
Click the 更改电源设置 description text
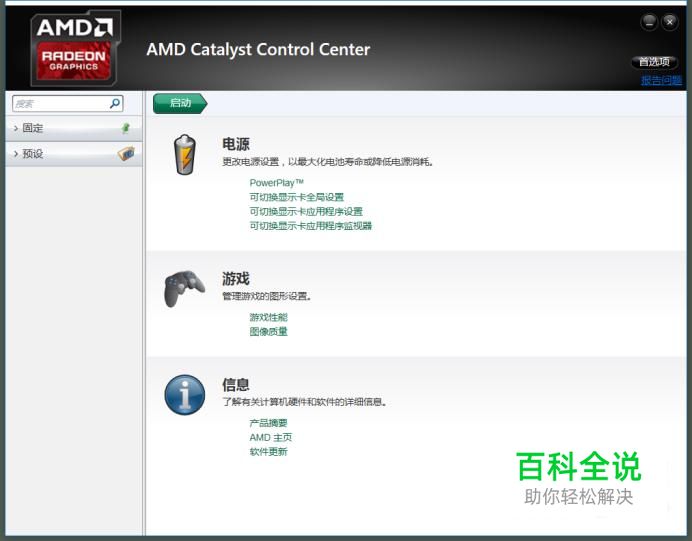coord(328,162)
